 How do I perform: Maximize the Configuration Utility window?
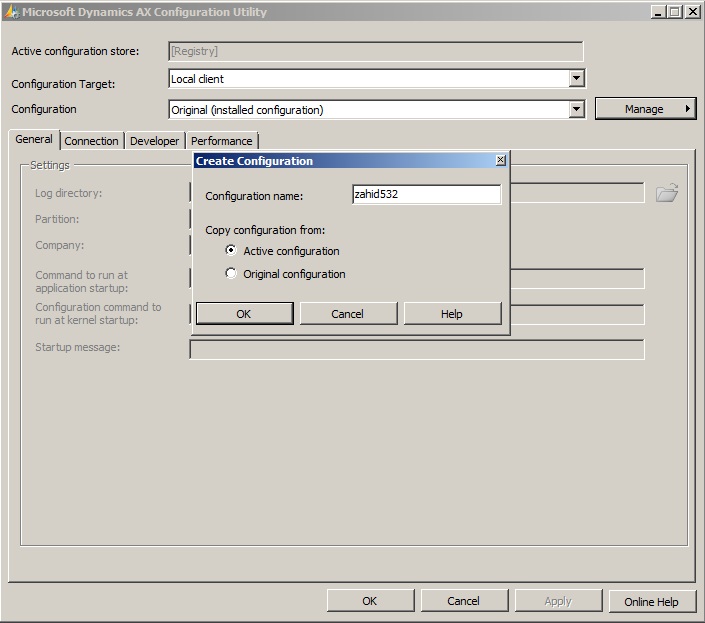point(674,12)
